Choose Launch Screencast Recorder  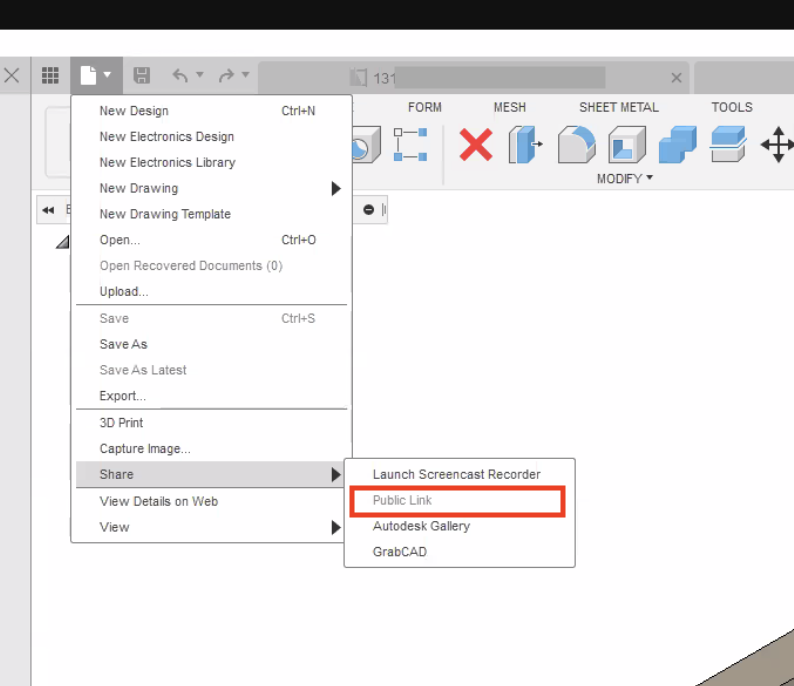[x=459, y=474]
